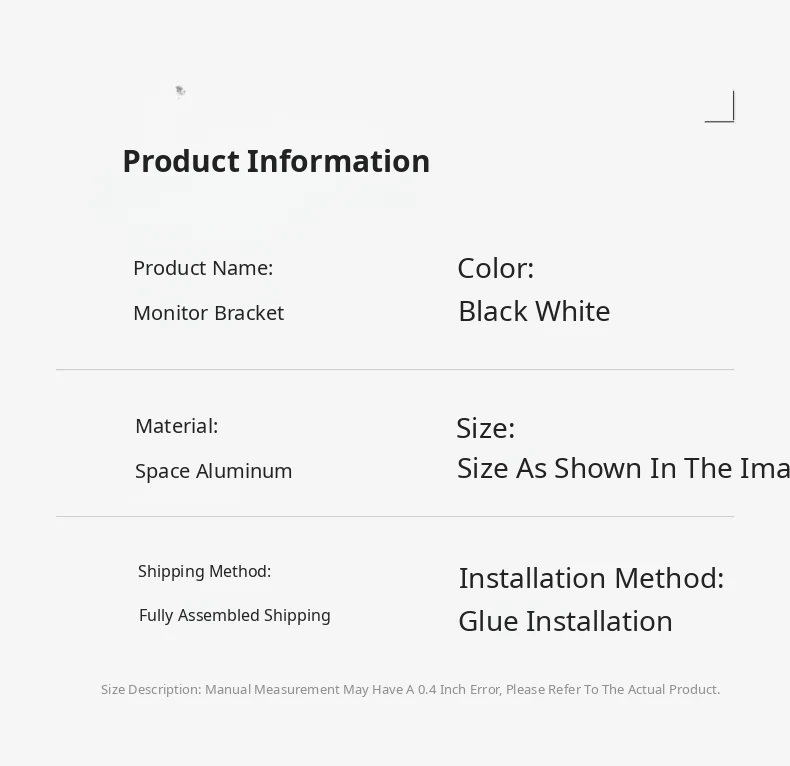Click the divider line below Space Aluminum
790x766 pixels.
pos(395,517)
